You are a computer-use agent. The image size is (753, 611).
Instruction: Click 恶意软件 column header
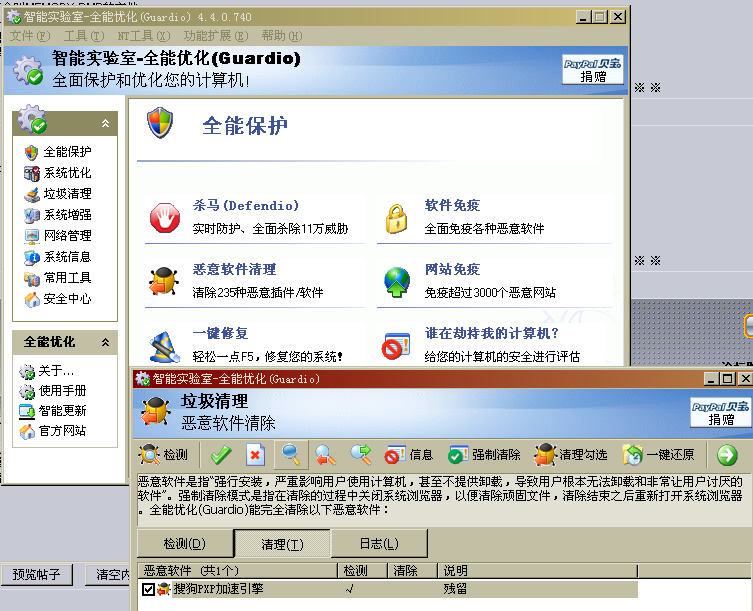(x=237, y=571)
